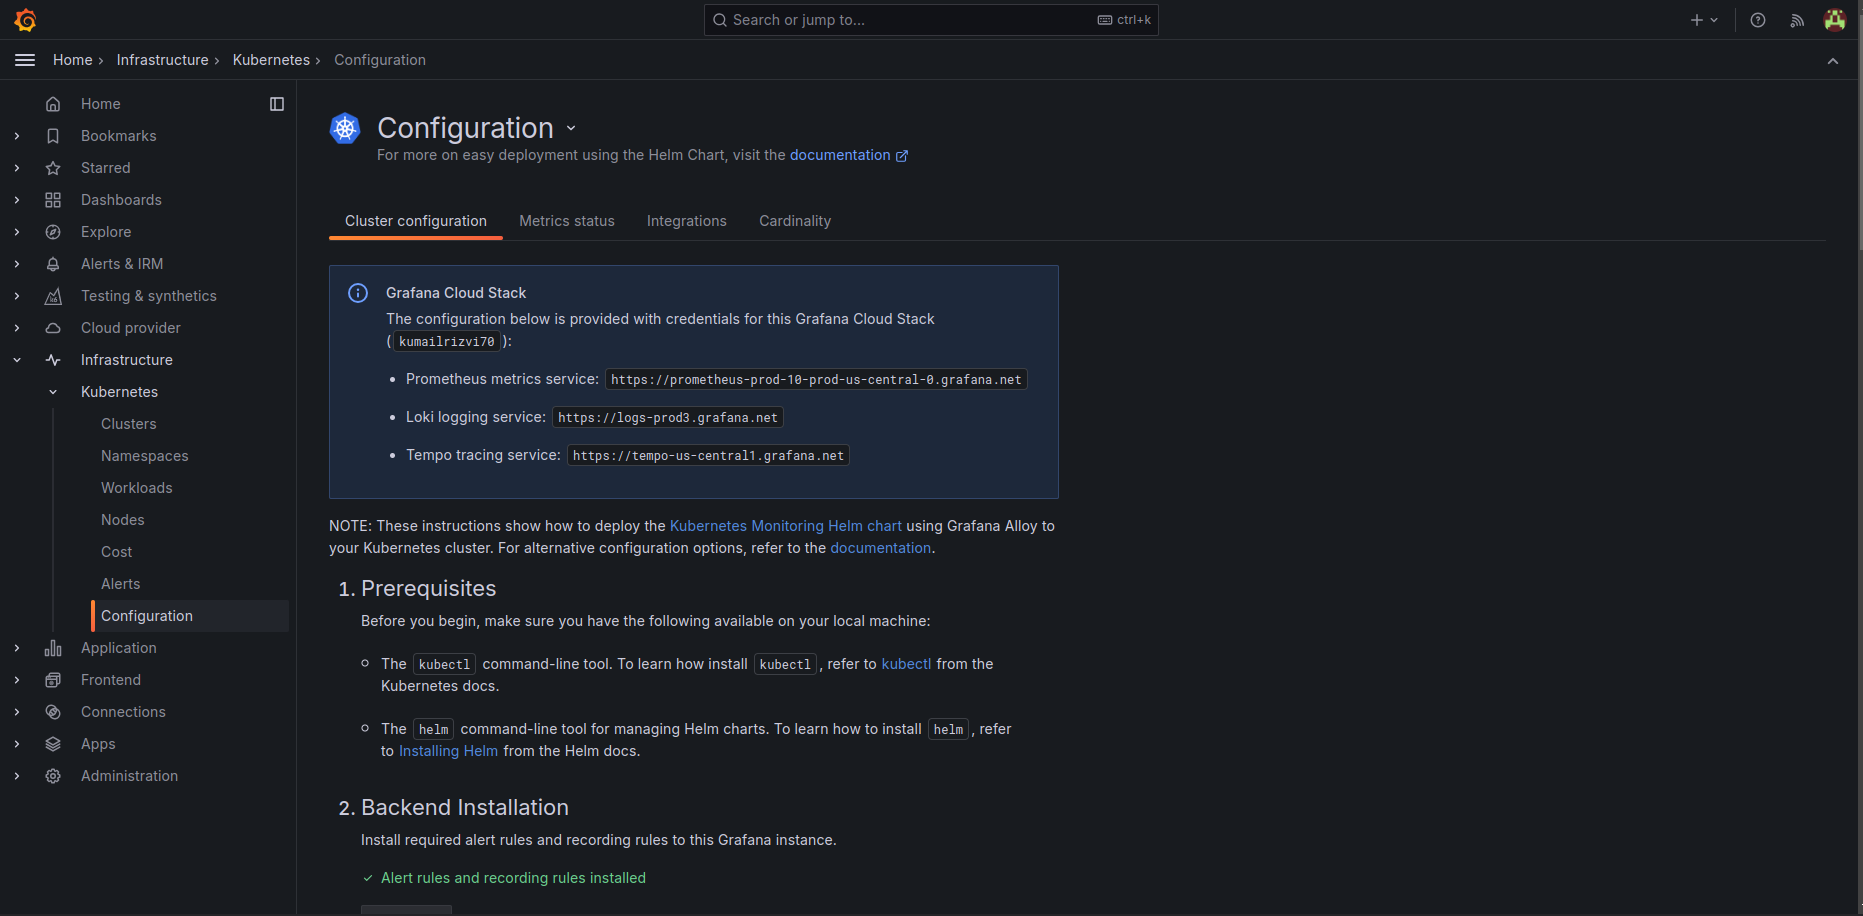Open the plus new item dropdown
The image size is (1863, 916).
tap(1703, 20)
